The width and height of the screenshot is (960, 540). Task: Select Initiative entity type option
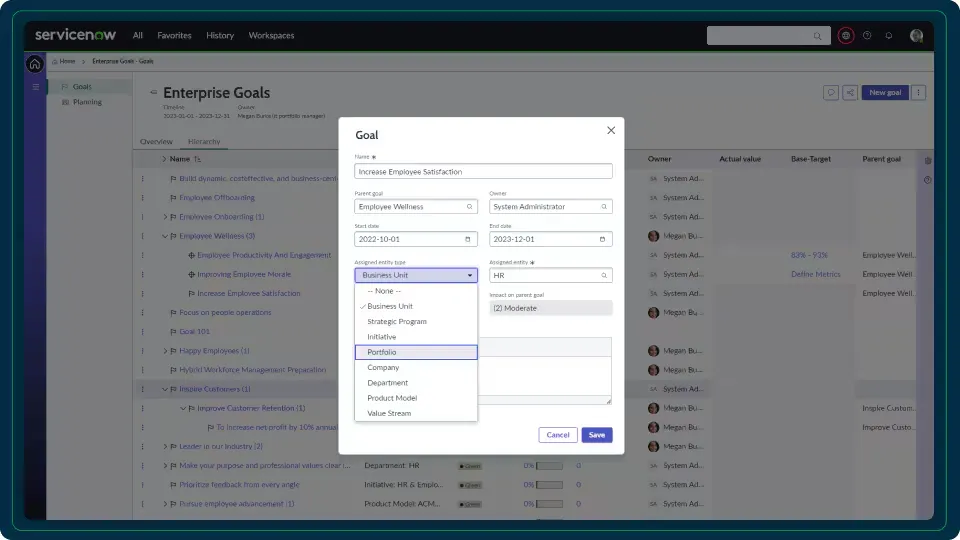pos(416,337)
